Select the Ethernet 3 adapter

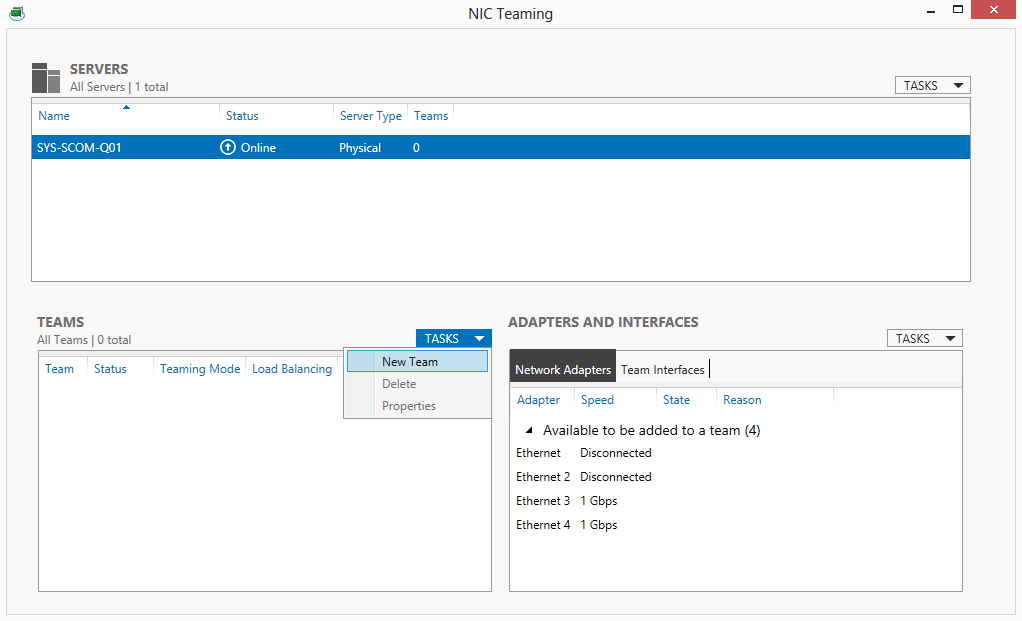tap(543, 501)
